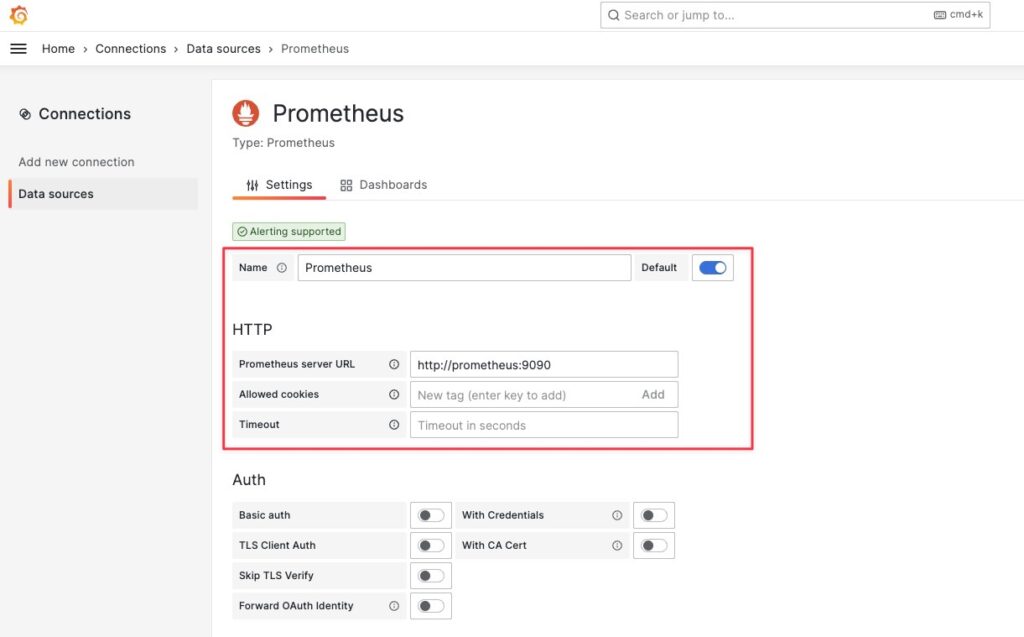Click info icon for Prometheus server URL

tap(394, 365)
